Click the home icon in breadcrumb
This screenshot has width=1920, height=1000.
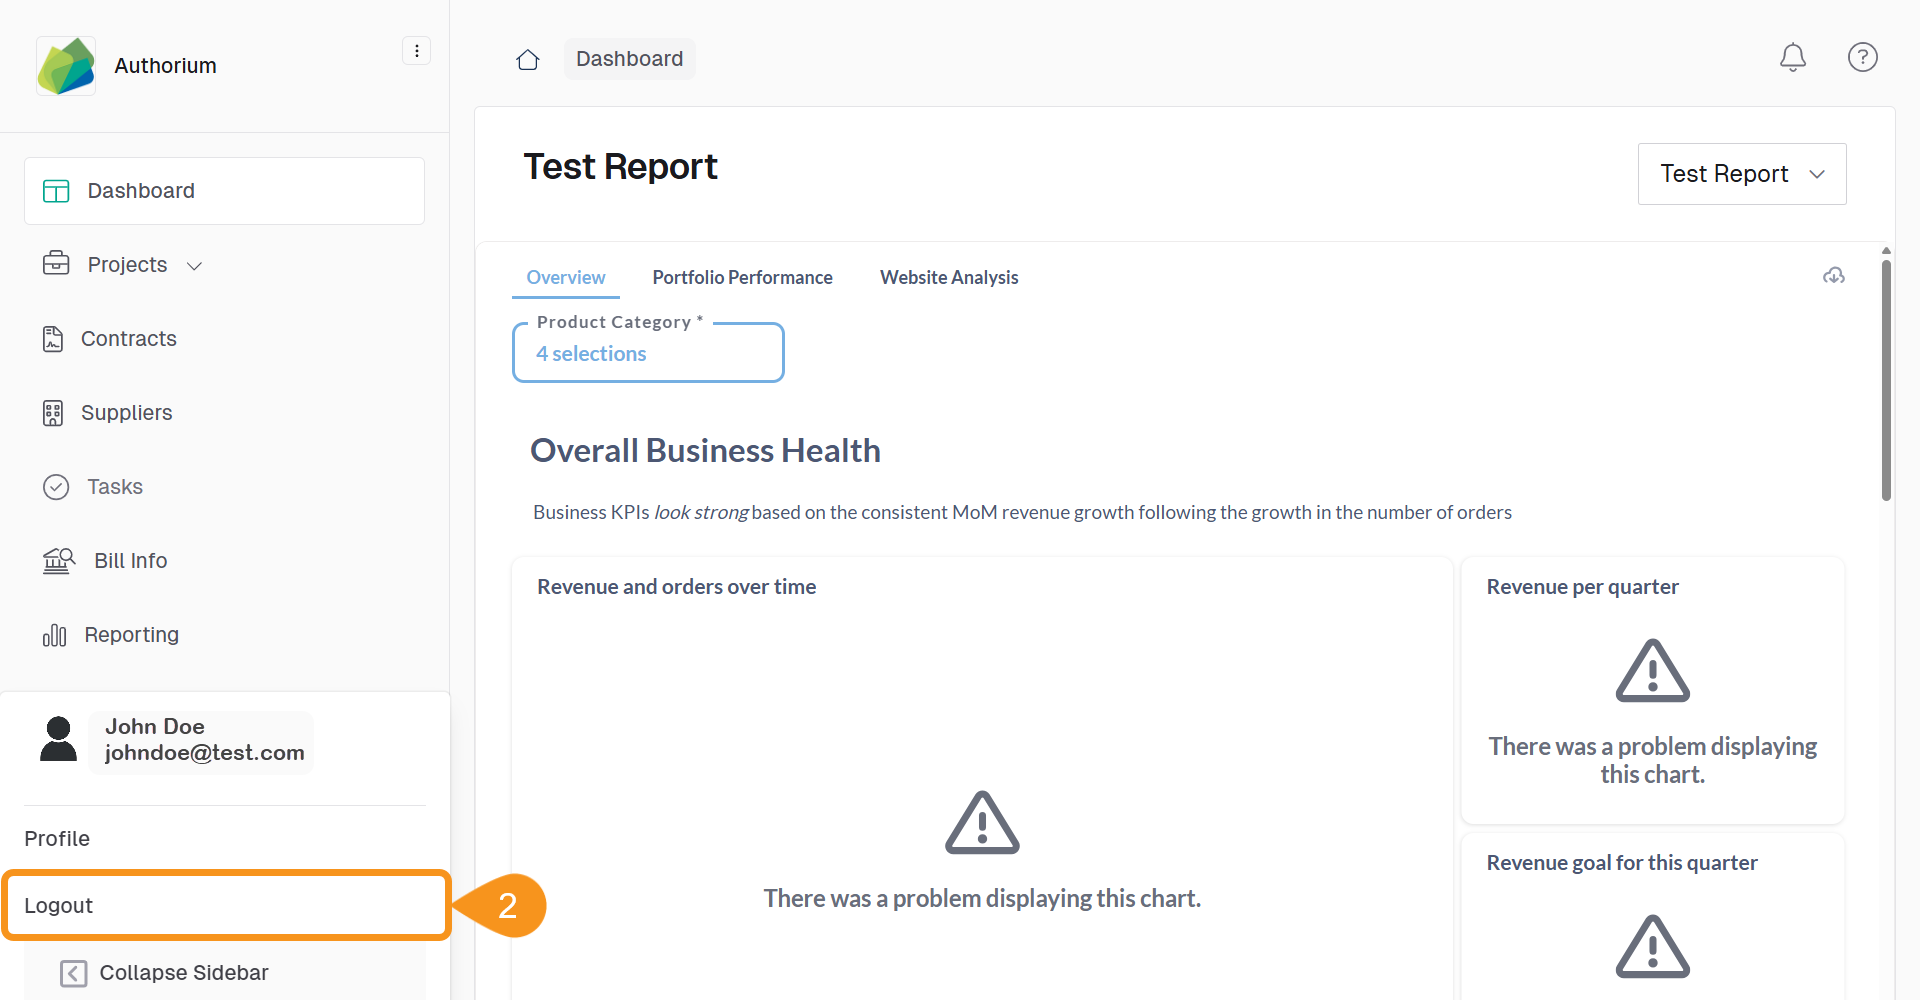(528, 60)
